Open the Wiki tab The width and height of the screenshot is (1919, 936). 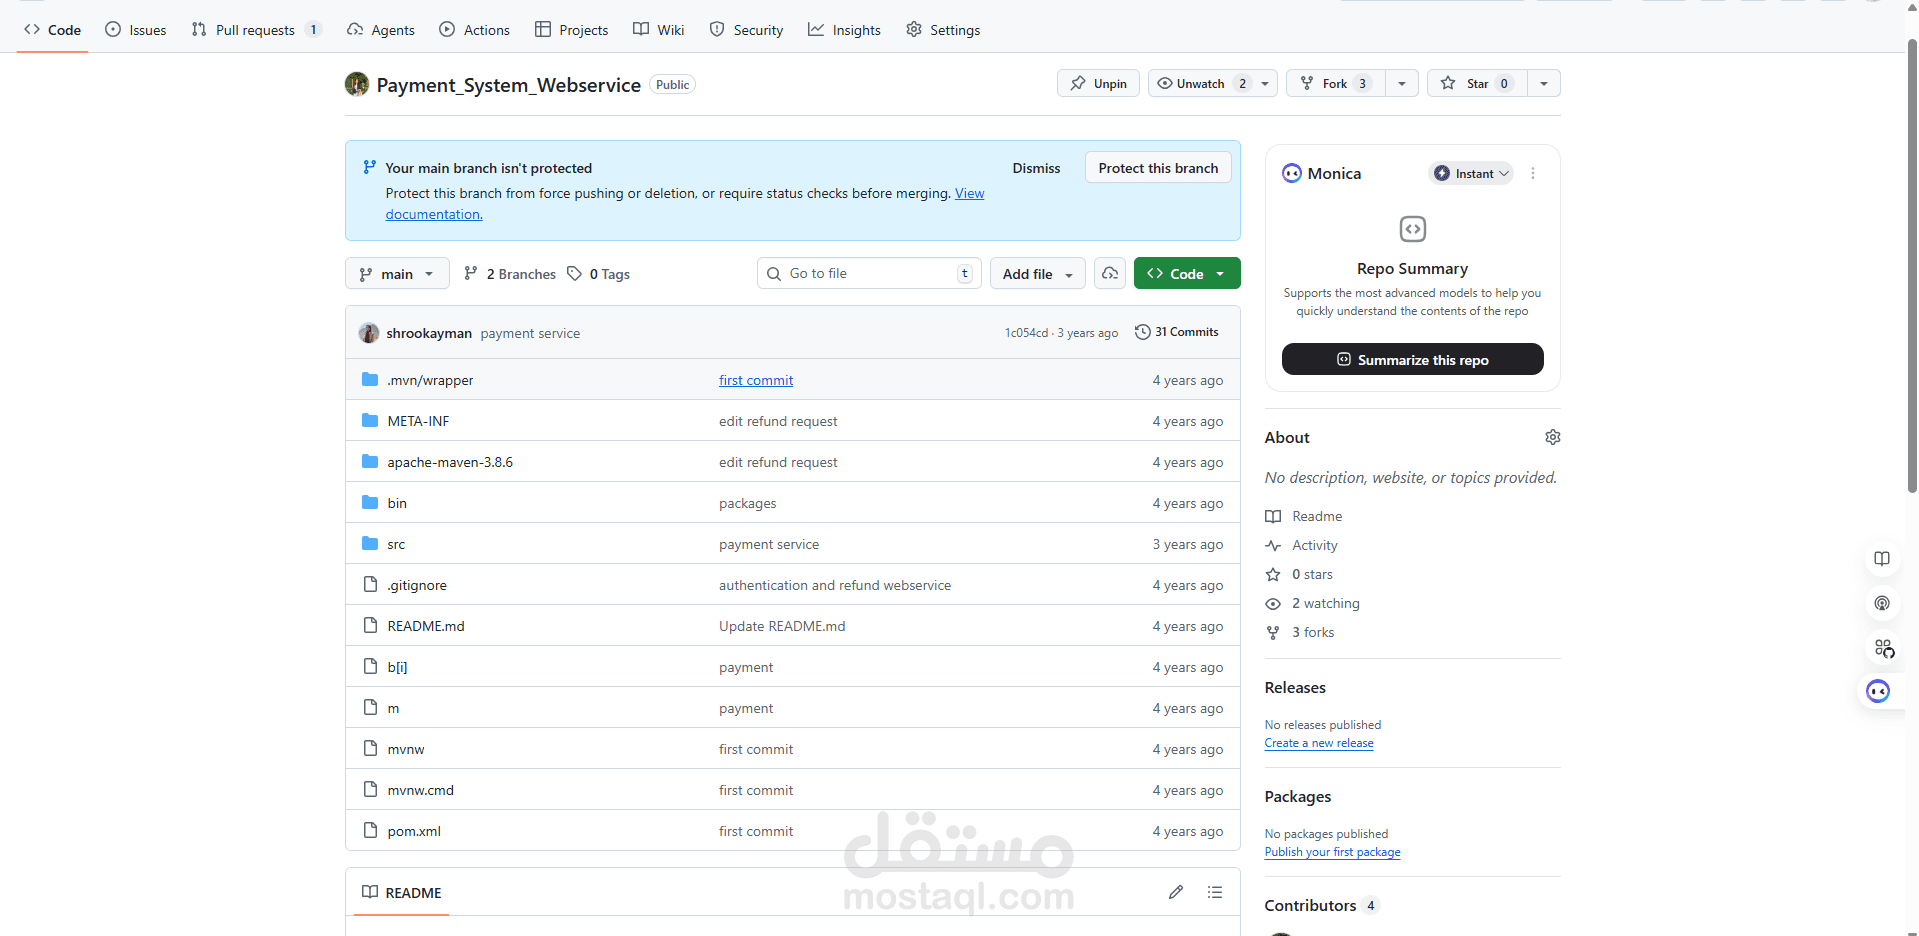(x=659, y=30)
